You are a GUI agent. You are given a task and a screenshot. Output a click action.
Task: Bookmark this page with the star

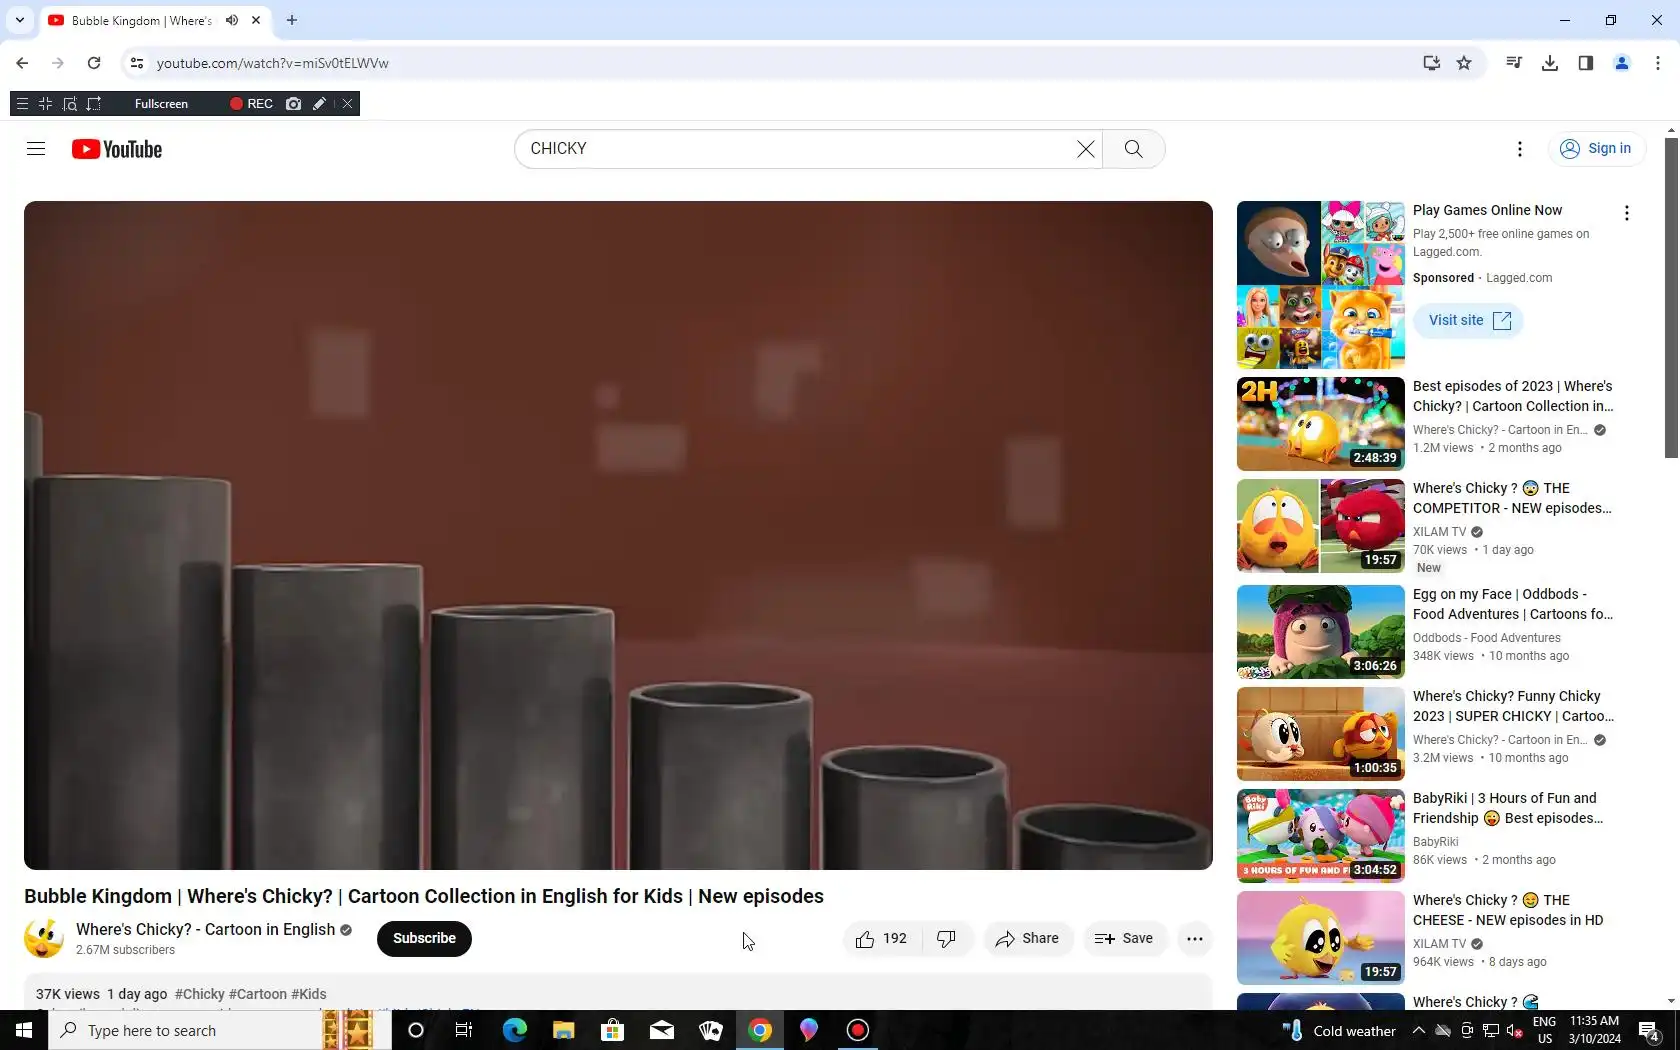tap(1464, 63)
